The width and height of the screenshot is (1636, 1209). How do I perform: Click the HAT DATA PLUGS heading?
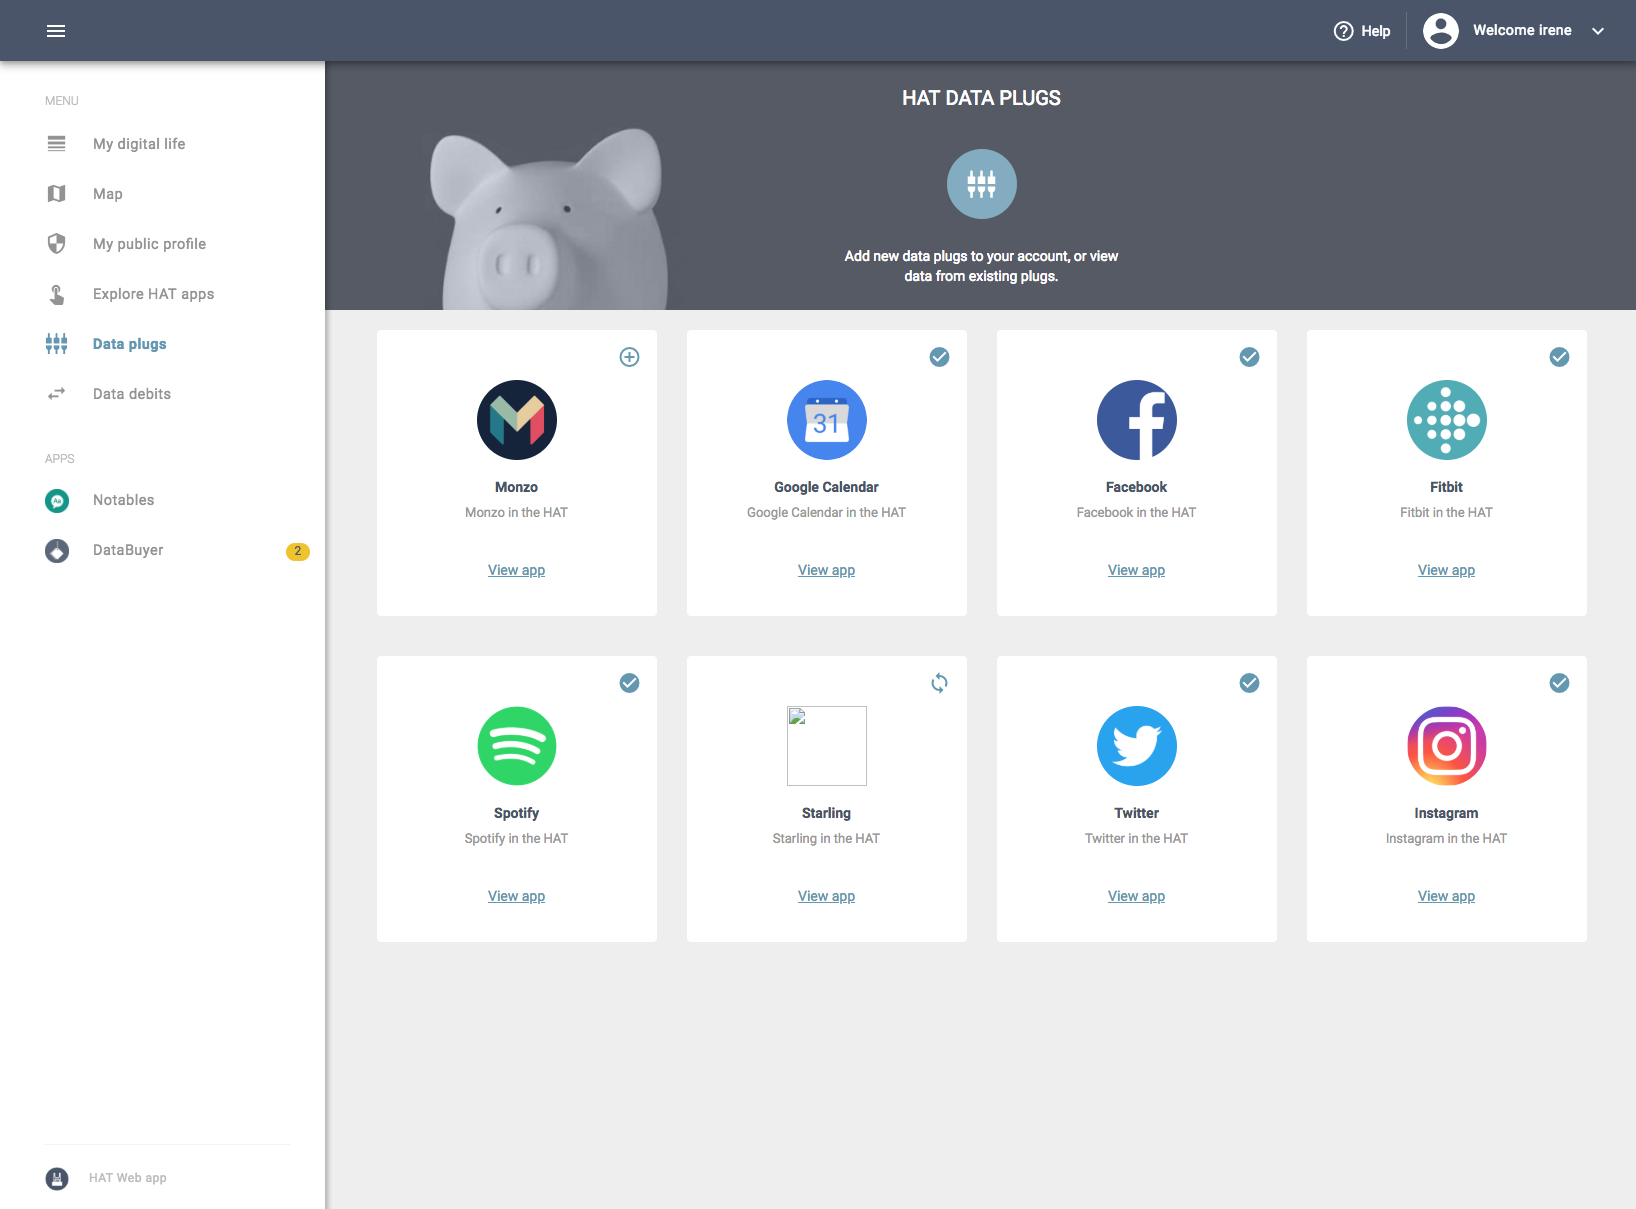[x=982, y=98]
